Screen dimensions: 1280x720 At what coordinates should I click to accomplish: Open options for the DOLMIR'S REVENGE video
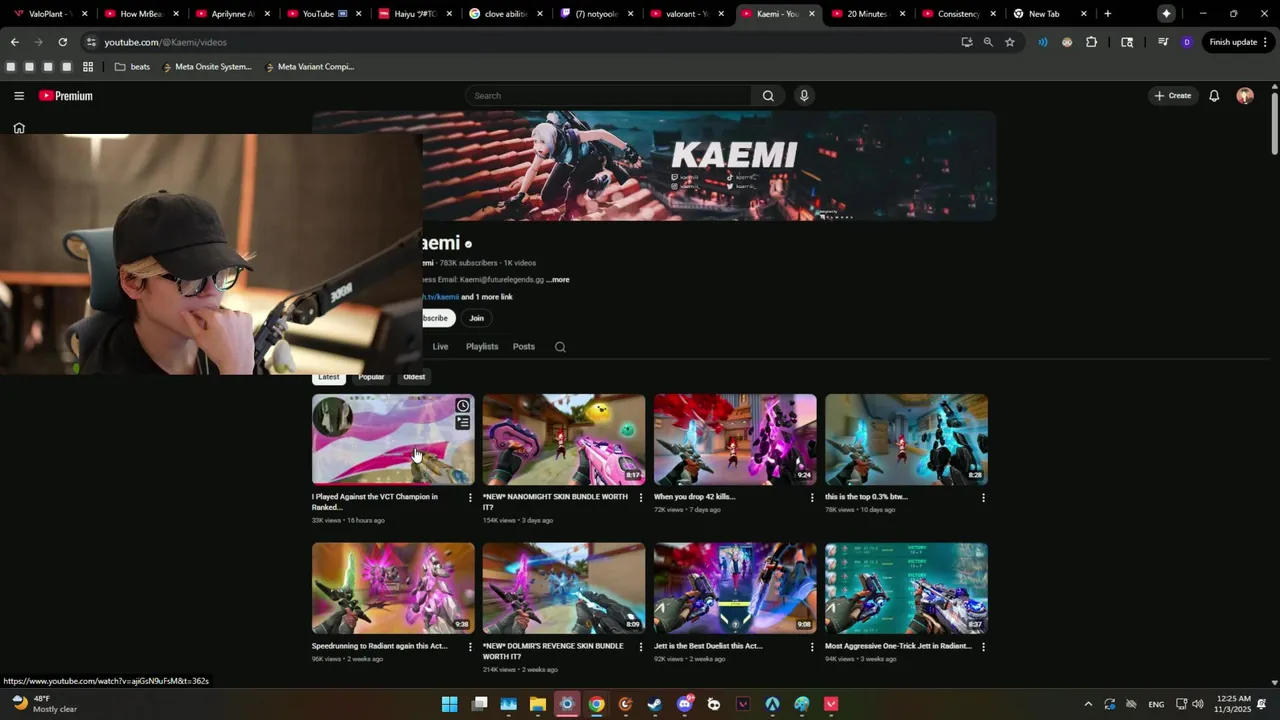[x=641, y=647]
